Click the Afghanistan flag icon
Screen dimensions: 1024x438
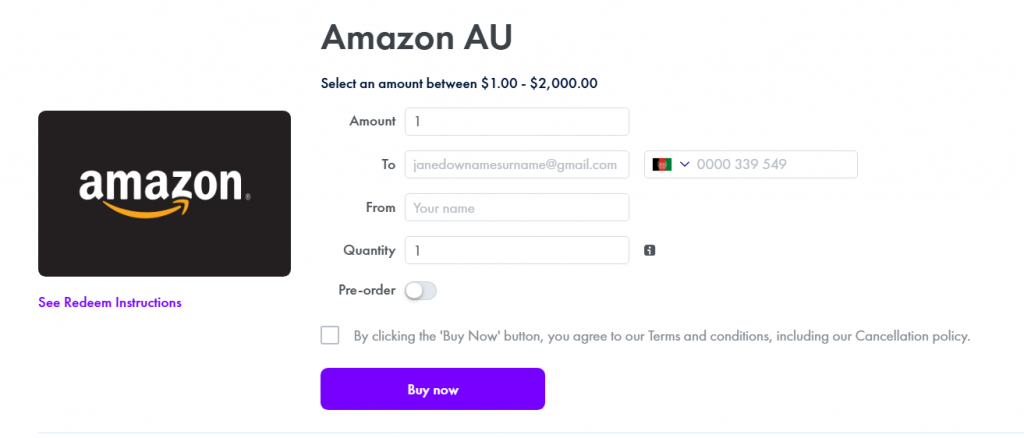pos(662,164)
